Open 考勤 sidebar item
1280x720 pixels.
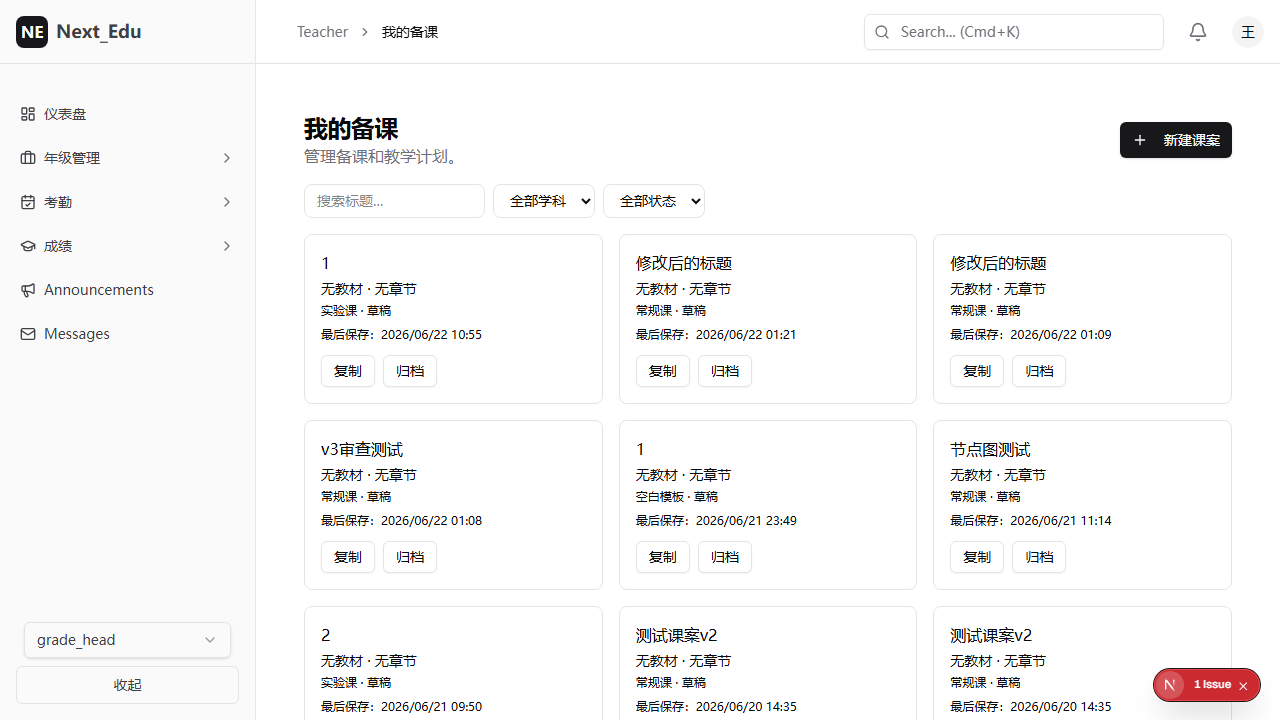click(x=128, y=202)
